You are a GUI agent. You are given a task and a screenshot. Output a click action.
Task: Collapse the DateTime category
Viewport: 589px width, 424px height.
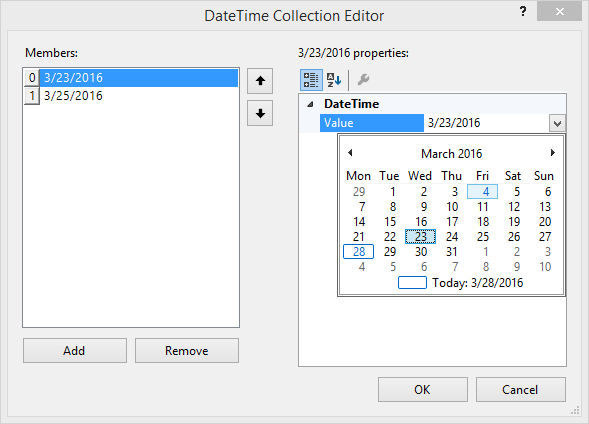[x=310, y=104]
